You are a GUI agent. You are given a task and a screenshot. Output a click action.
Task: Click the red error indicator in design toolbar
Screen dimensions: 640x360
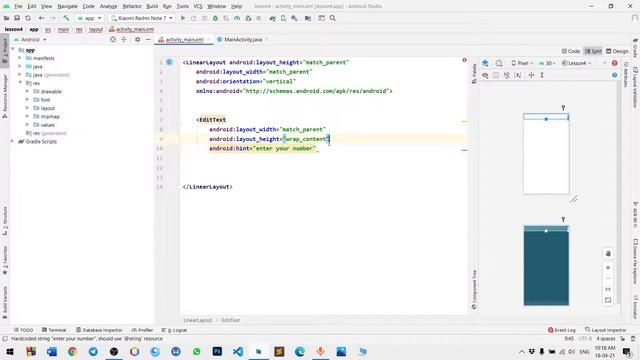614,63
